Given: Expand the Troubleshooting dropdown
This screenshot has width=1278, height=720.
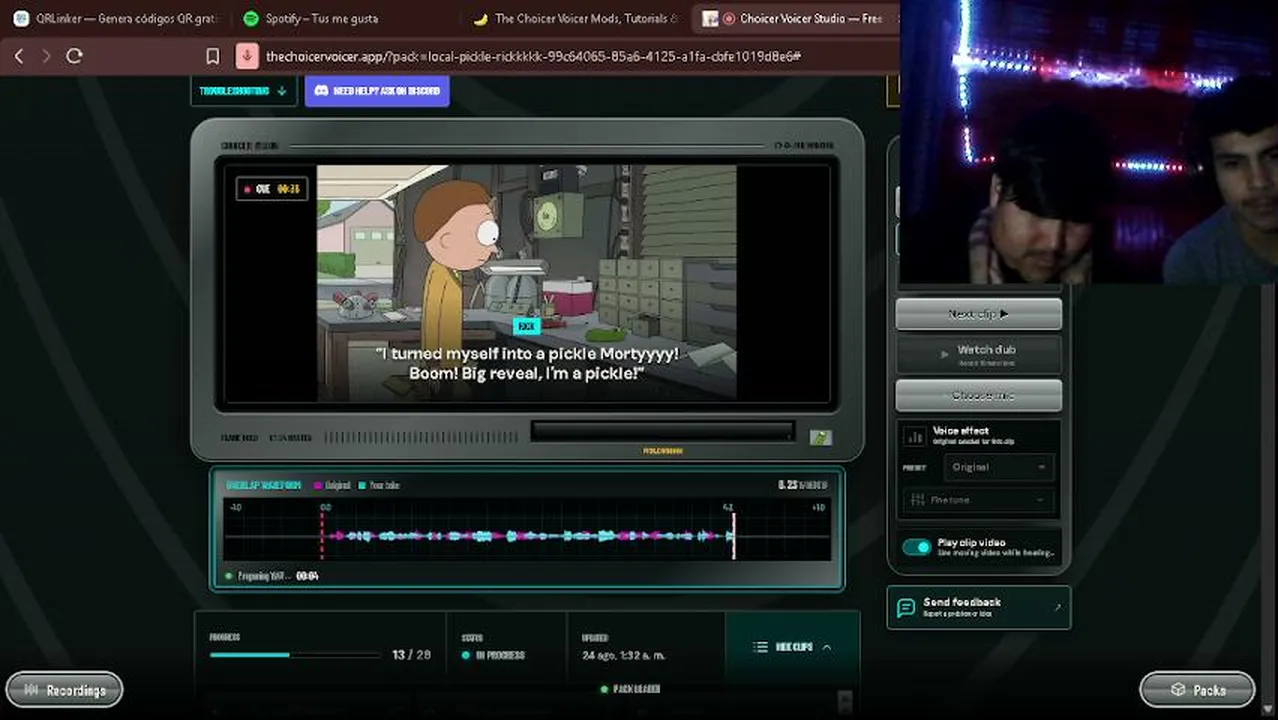Looking at the screenshot, I should click(x=243, y=90).
